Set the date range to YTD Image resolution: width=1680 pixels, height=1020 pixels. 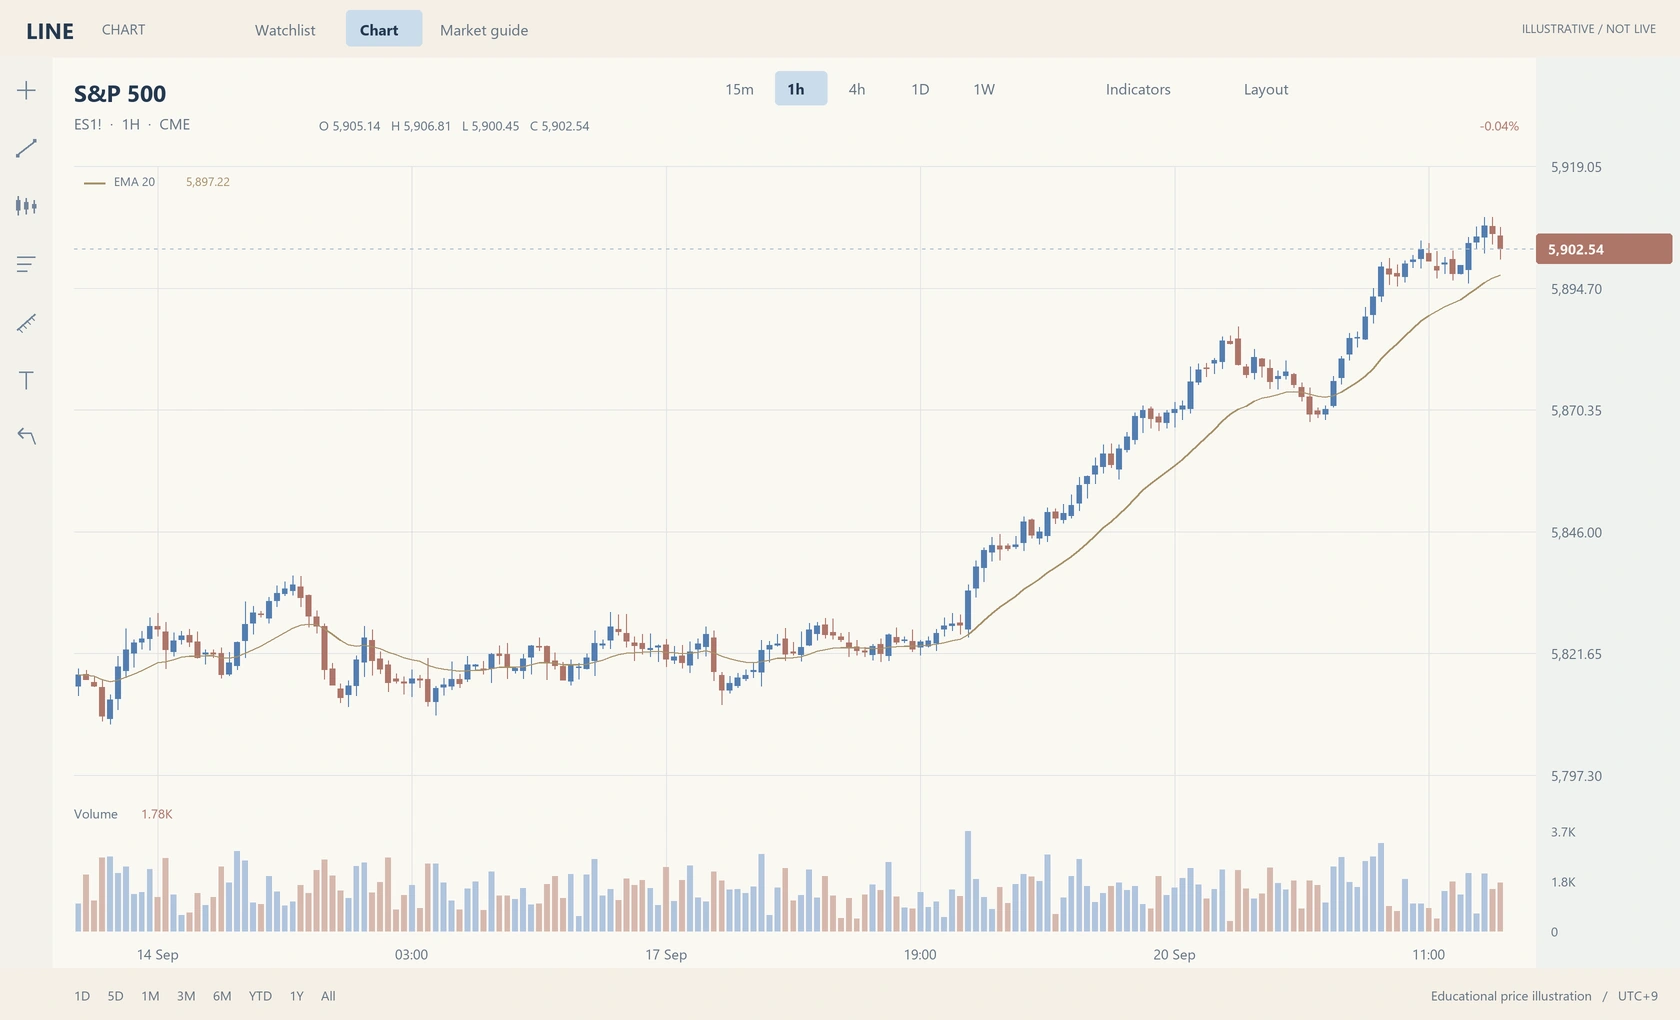[260, 996]
